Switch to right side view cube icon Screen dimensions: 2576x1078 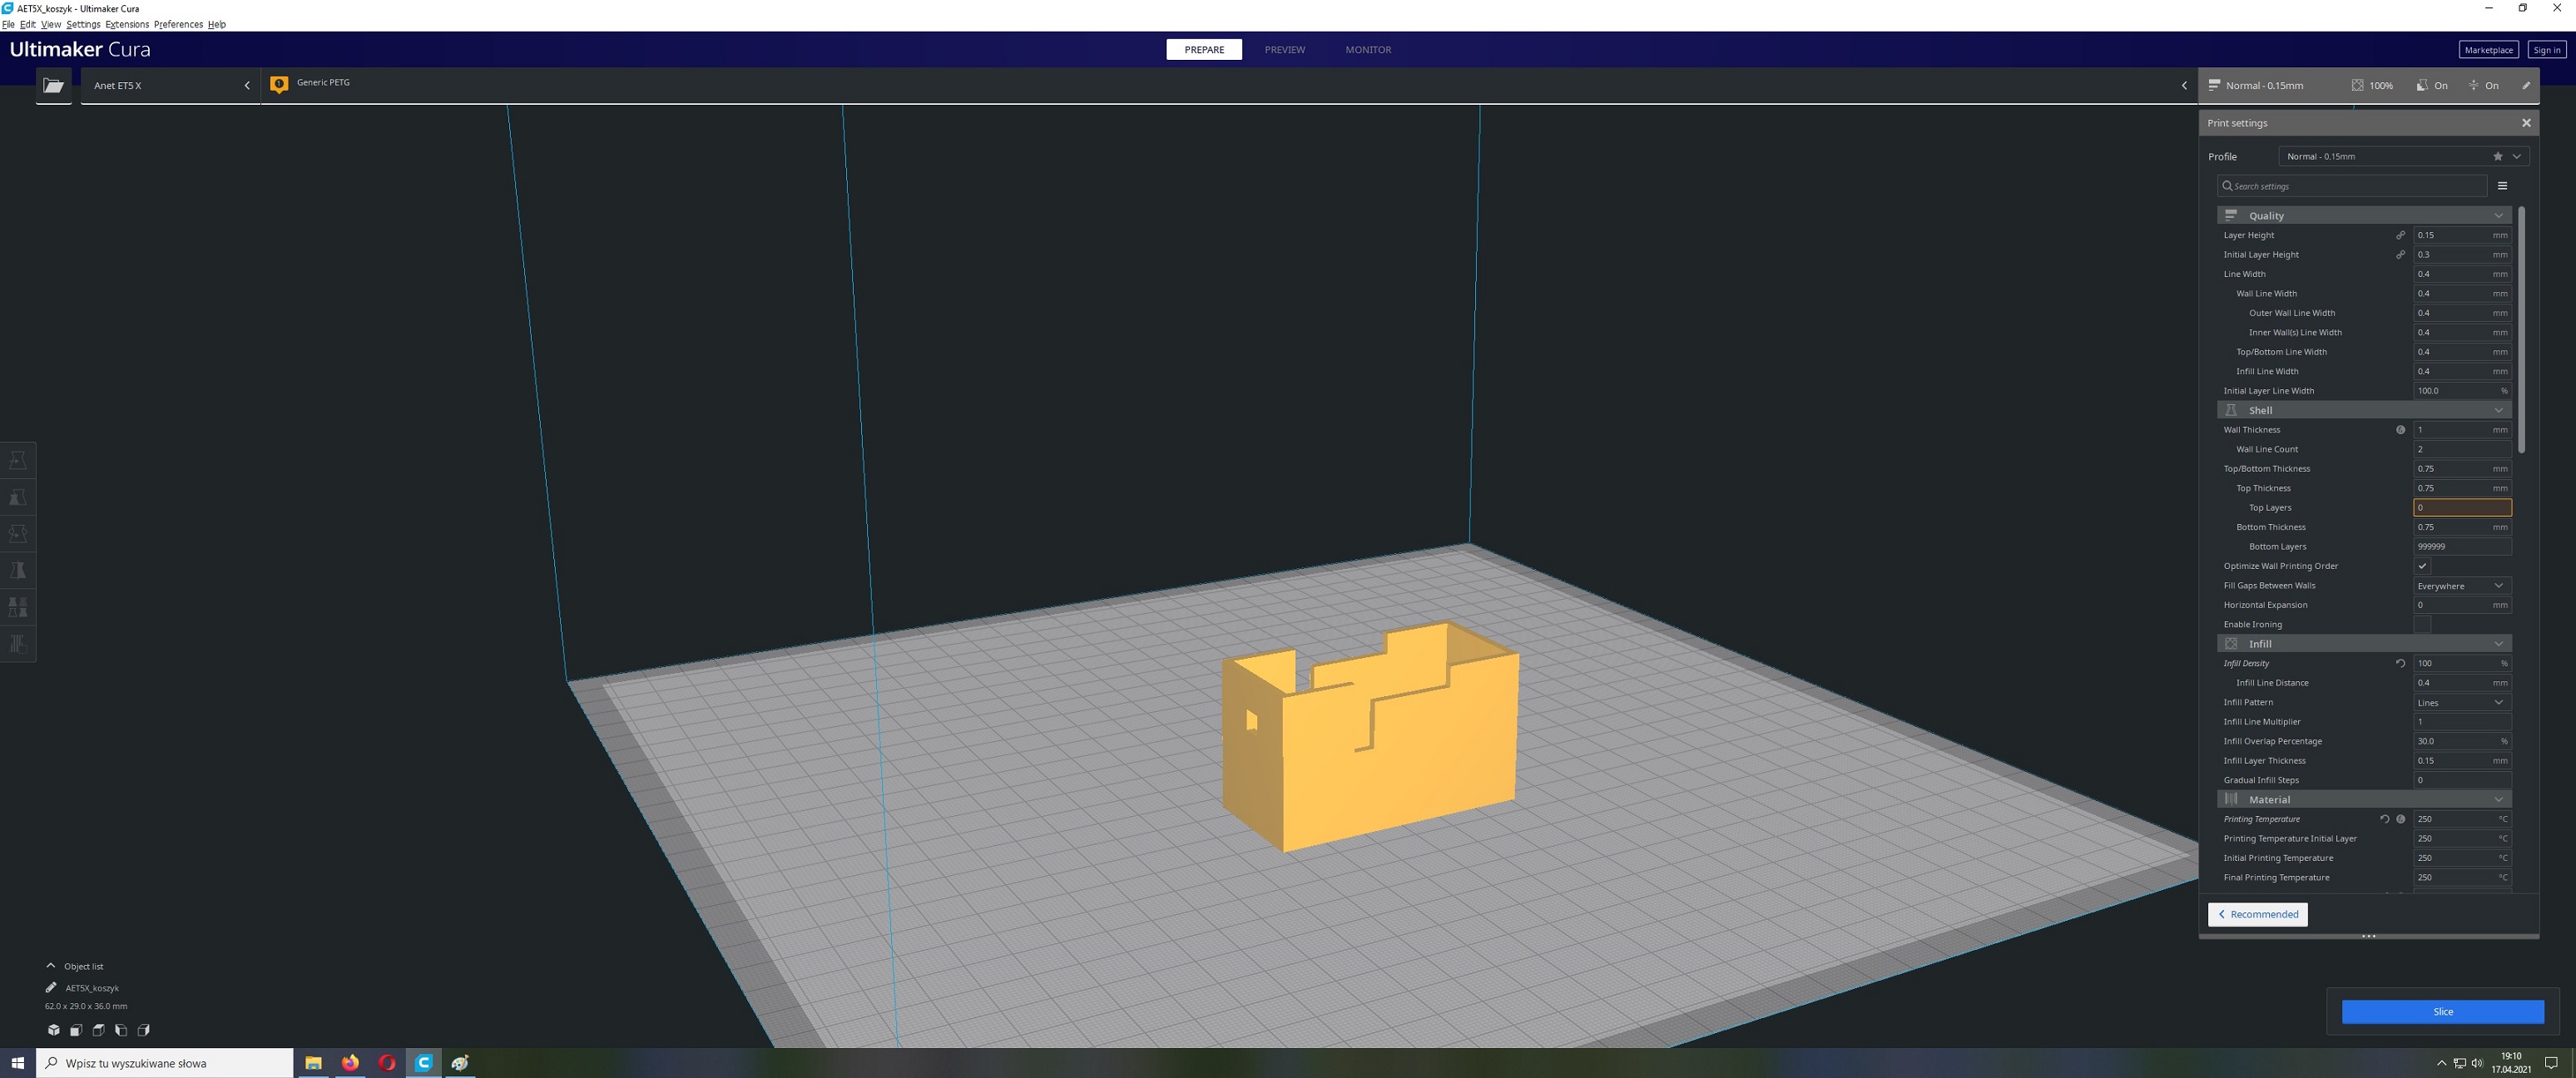click(143, 1030)
